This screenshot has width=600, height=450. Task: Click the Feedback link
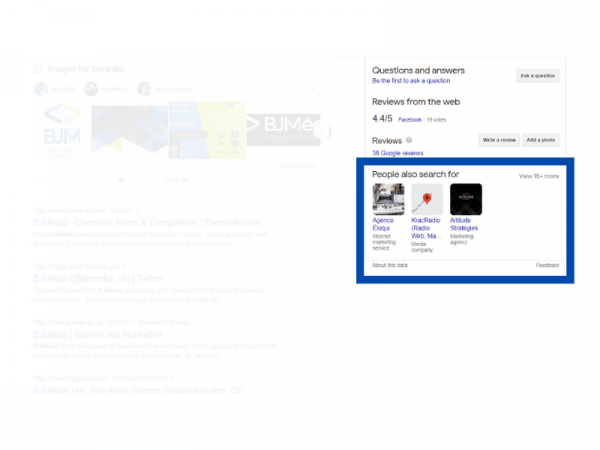click(x=547, y=265)
